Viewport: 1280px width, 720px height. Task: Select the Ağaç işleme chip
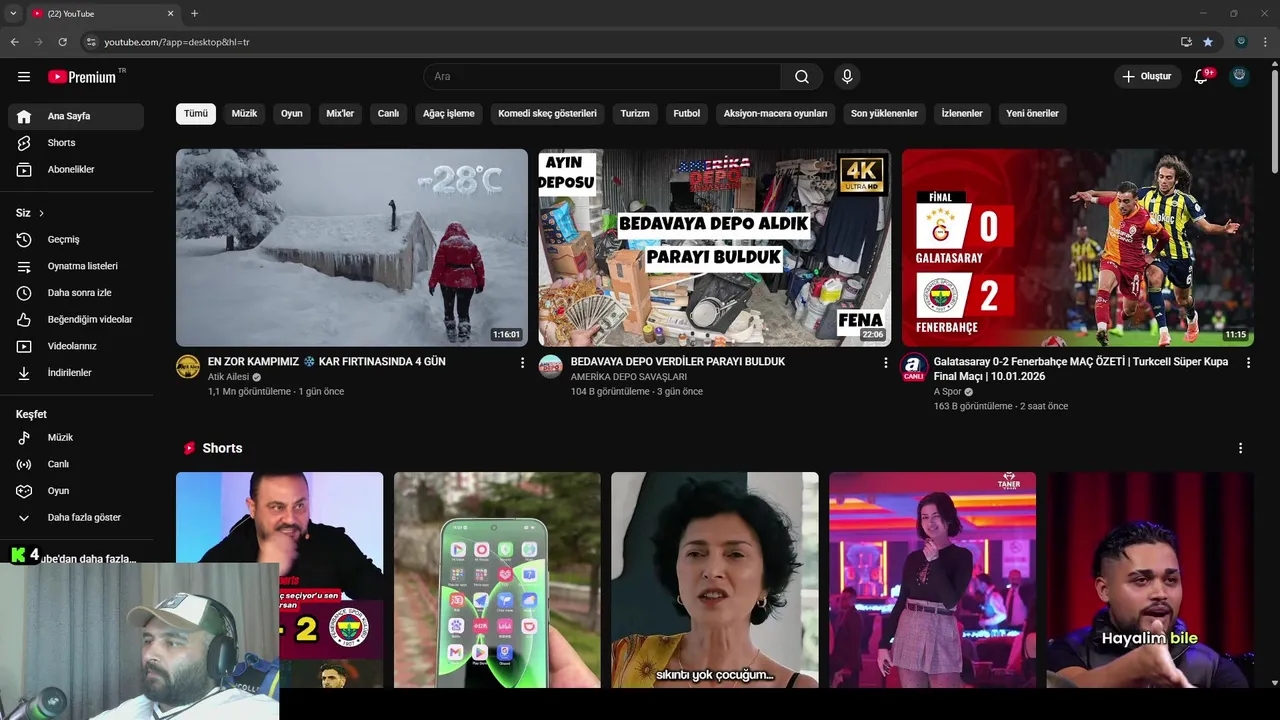[x=449, y=114]
